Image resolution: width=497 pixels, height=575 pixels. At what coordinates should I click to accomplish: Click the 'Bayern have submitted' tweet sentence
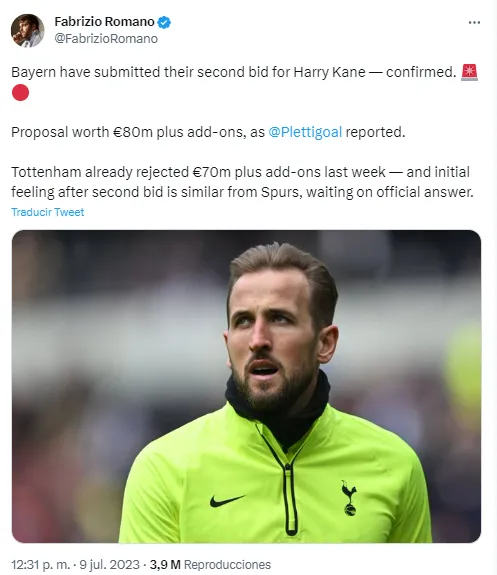click(x=233, y=72)
